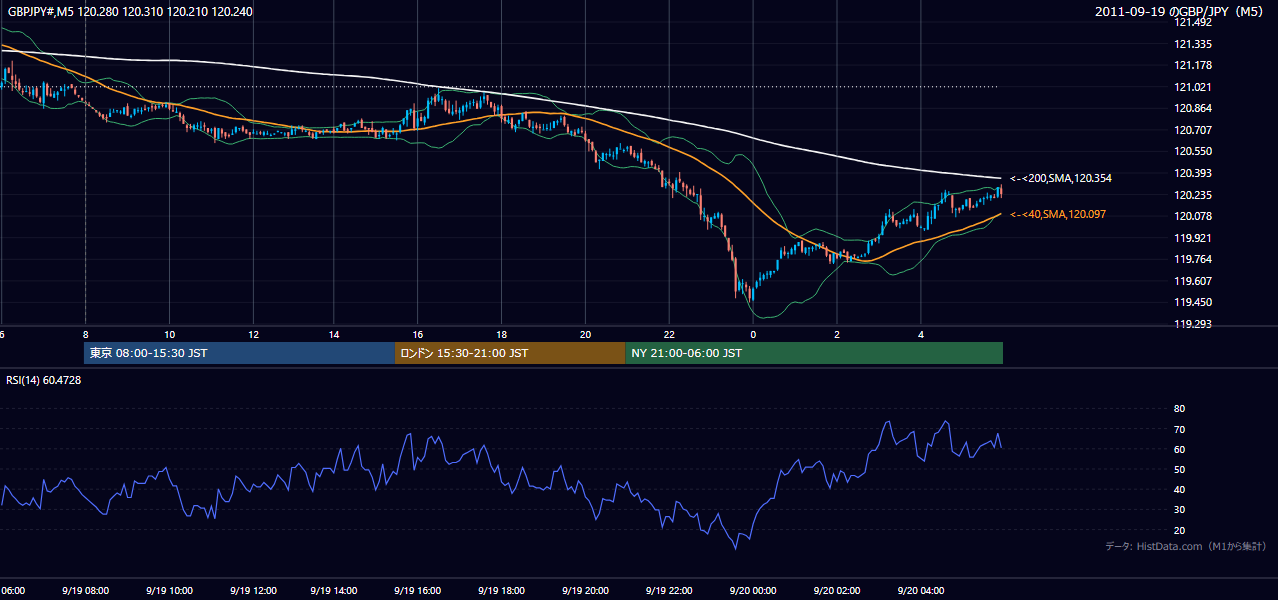Click the RSI 30 level label

click(x=1179, y=510)
